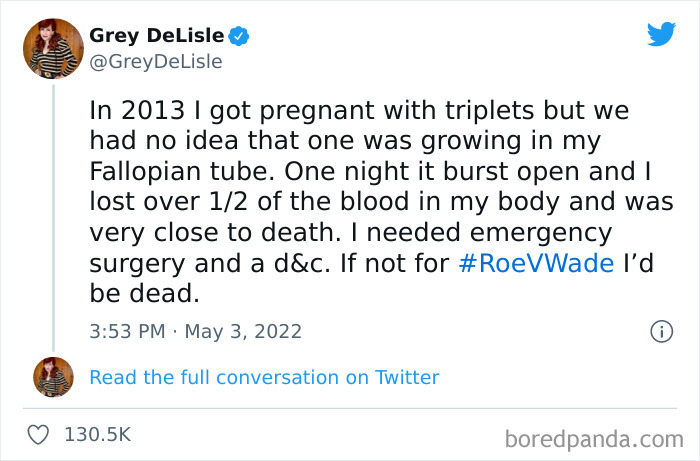Open the Grey DeLisle display name

[156, 36]
